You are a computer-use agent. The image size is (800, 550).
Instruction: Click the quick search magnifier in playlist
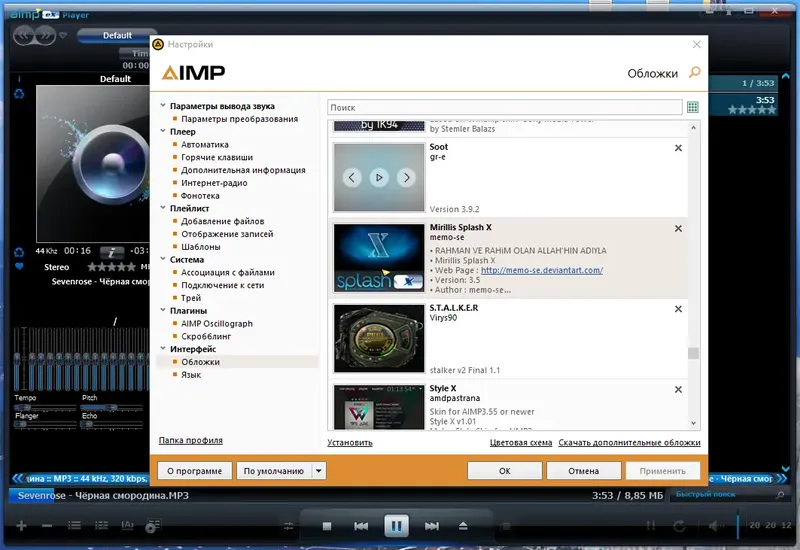(x=780, y=495)
